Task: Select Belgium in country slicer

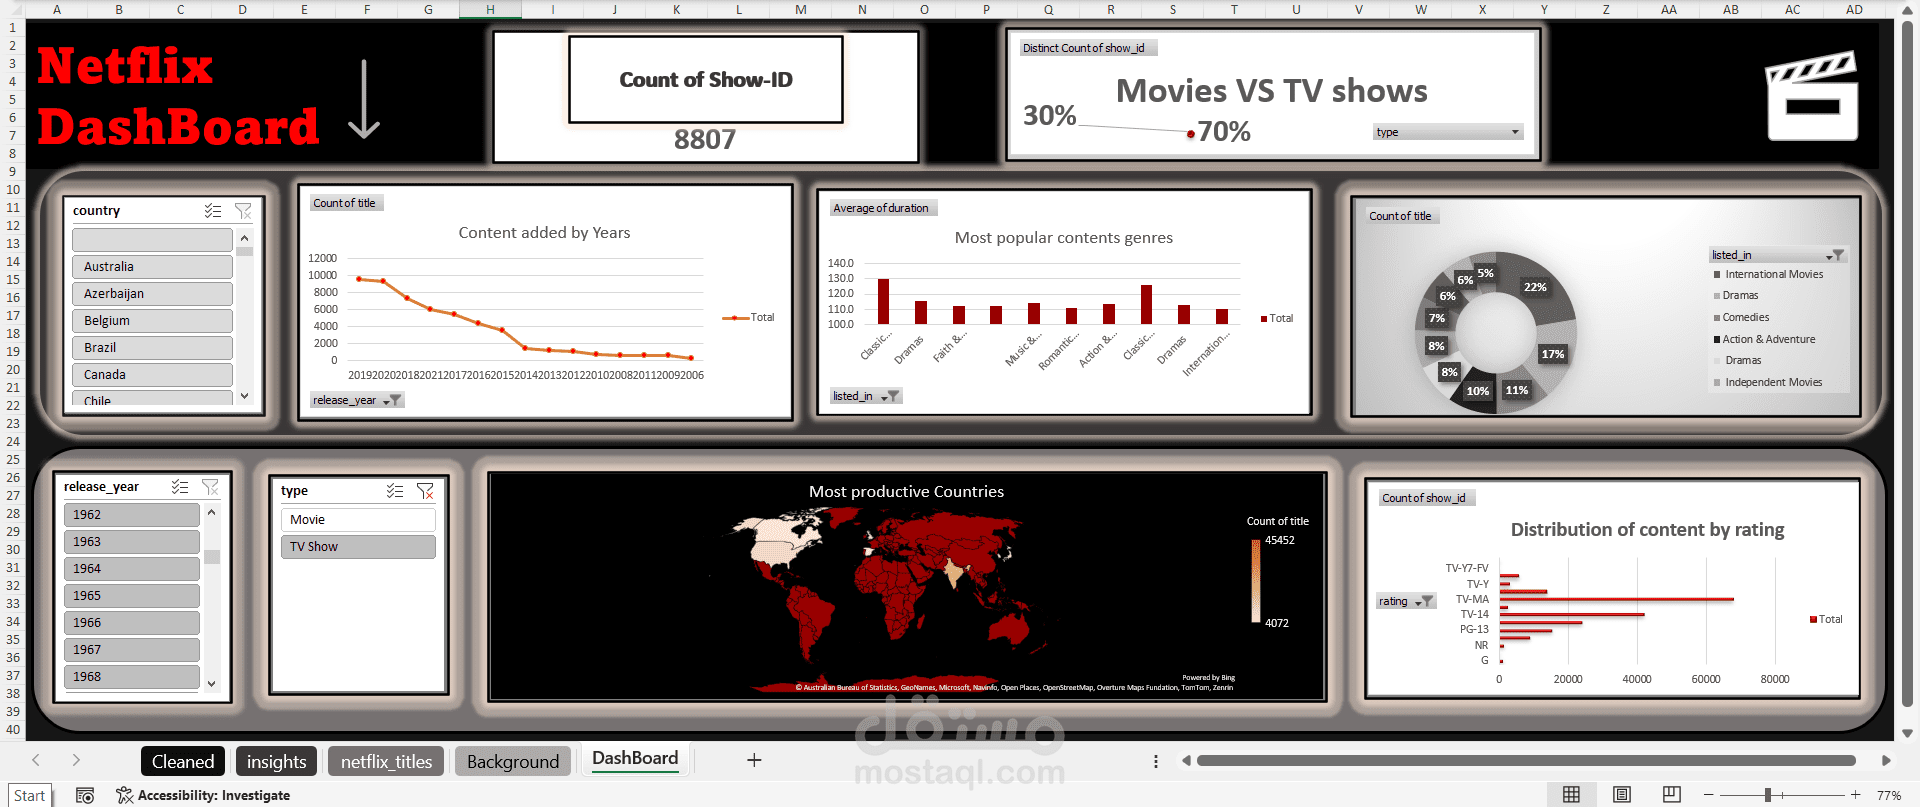Action: click(152, 321)
